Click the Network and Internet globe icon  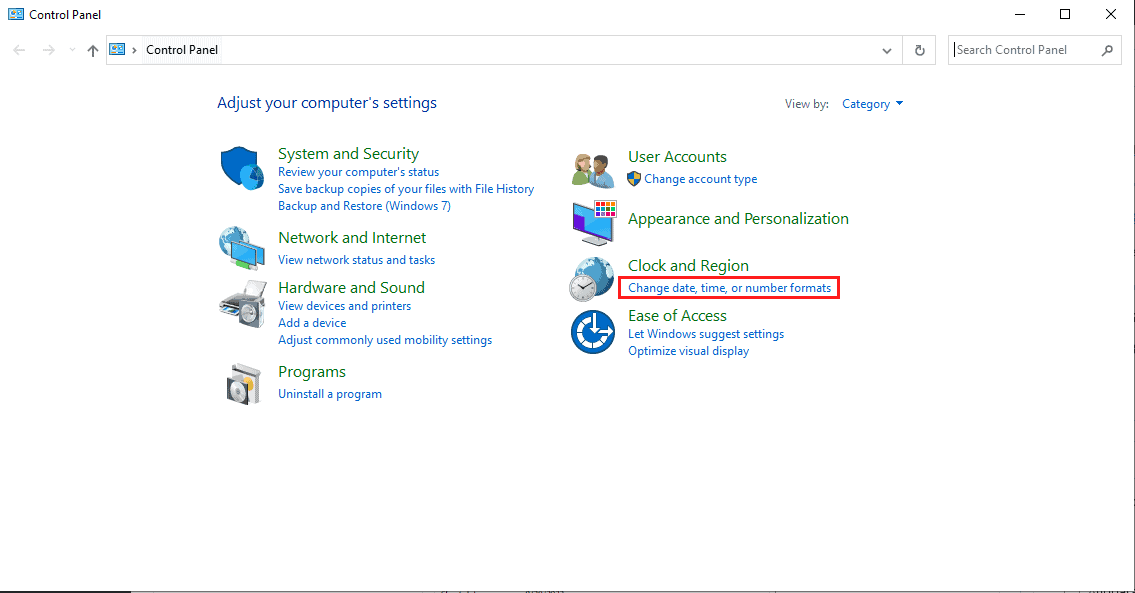coord(242,248)
